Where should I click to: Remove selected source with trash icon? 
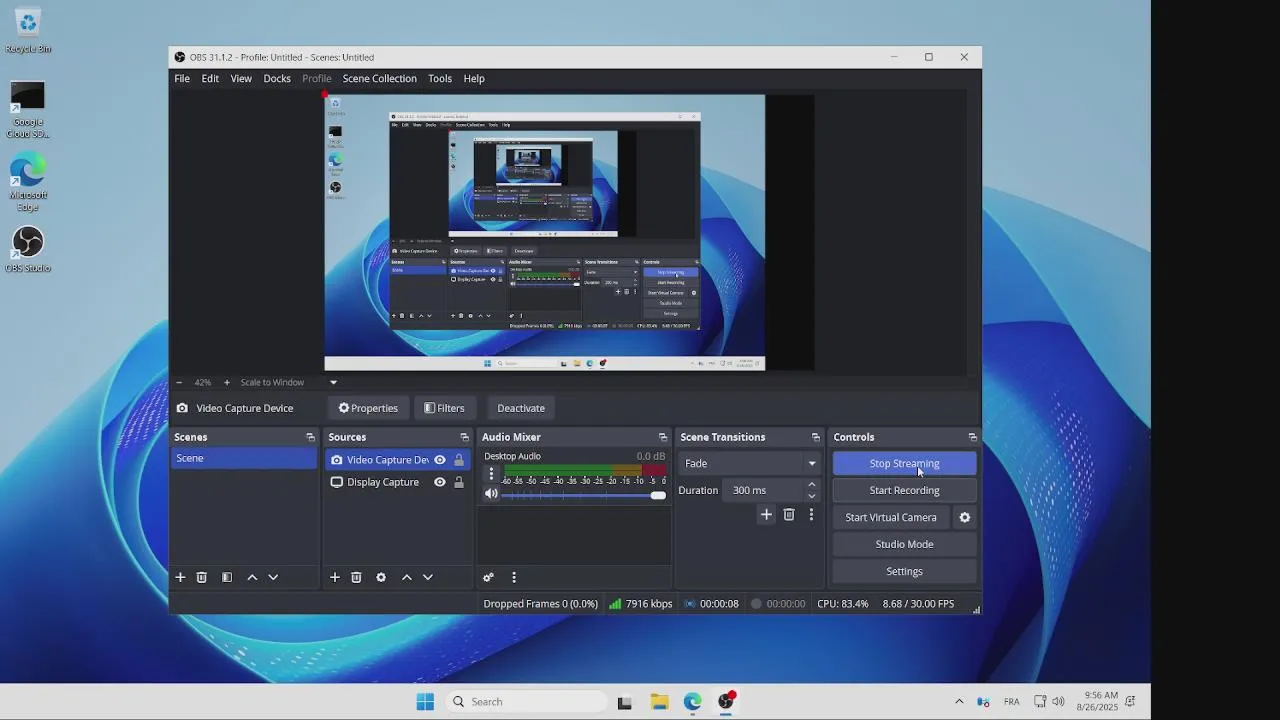point(356,577)
